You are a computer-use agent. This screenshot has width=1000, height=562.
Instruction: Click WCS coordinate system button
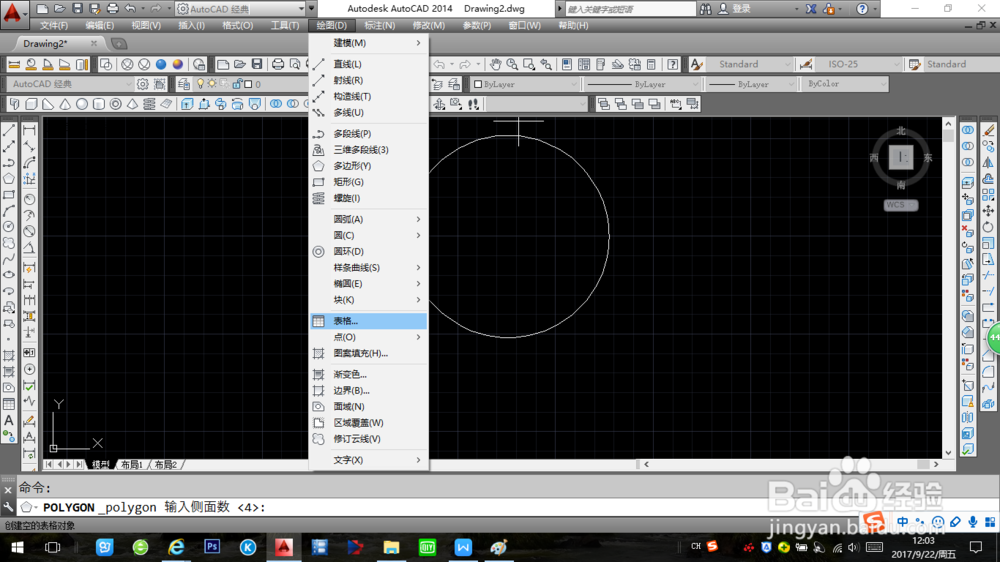coord(901,205)
